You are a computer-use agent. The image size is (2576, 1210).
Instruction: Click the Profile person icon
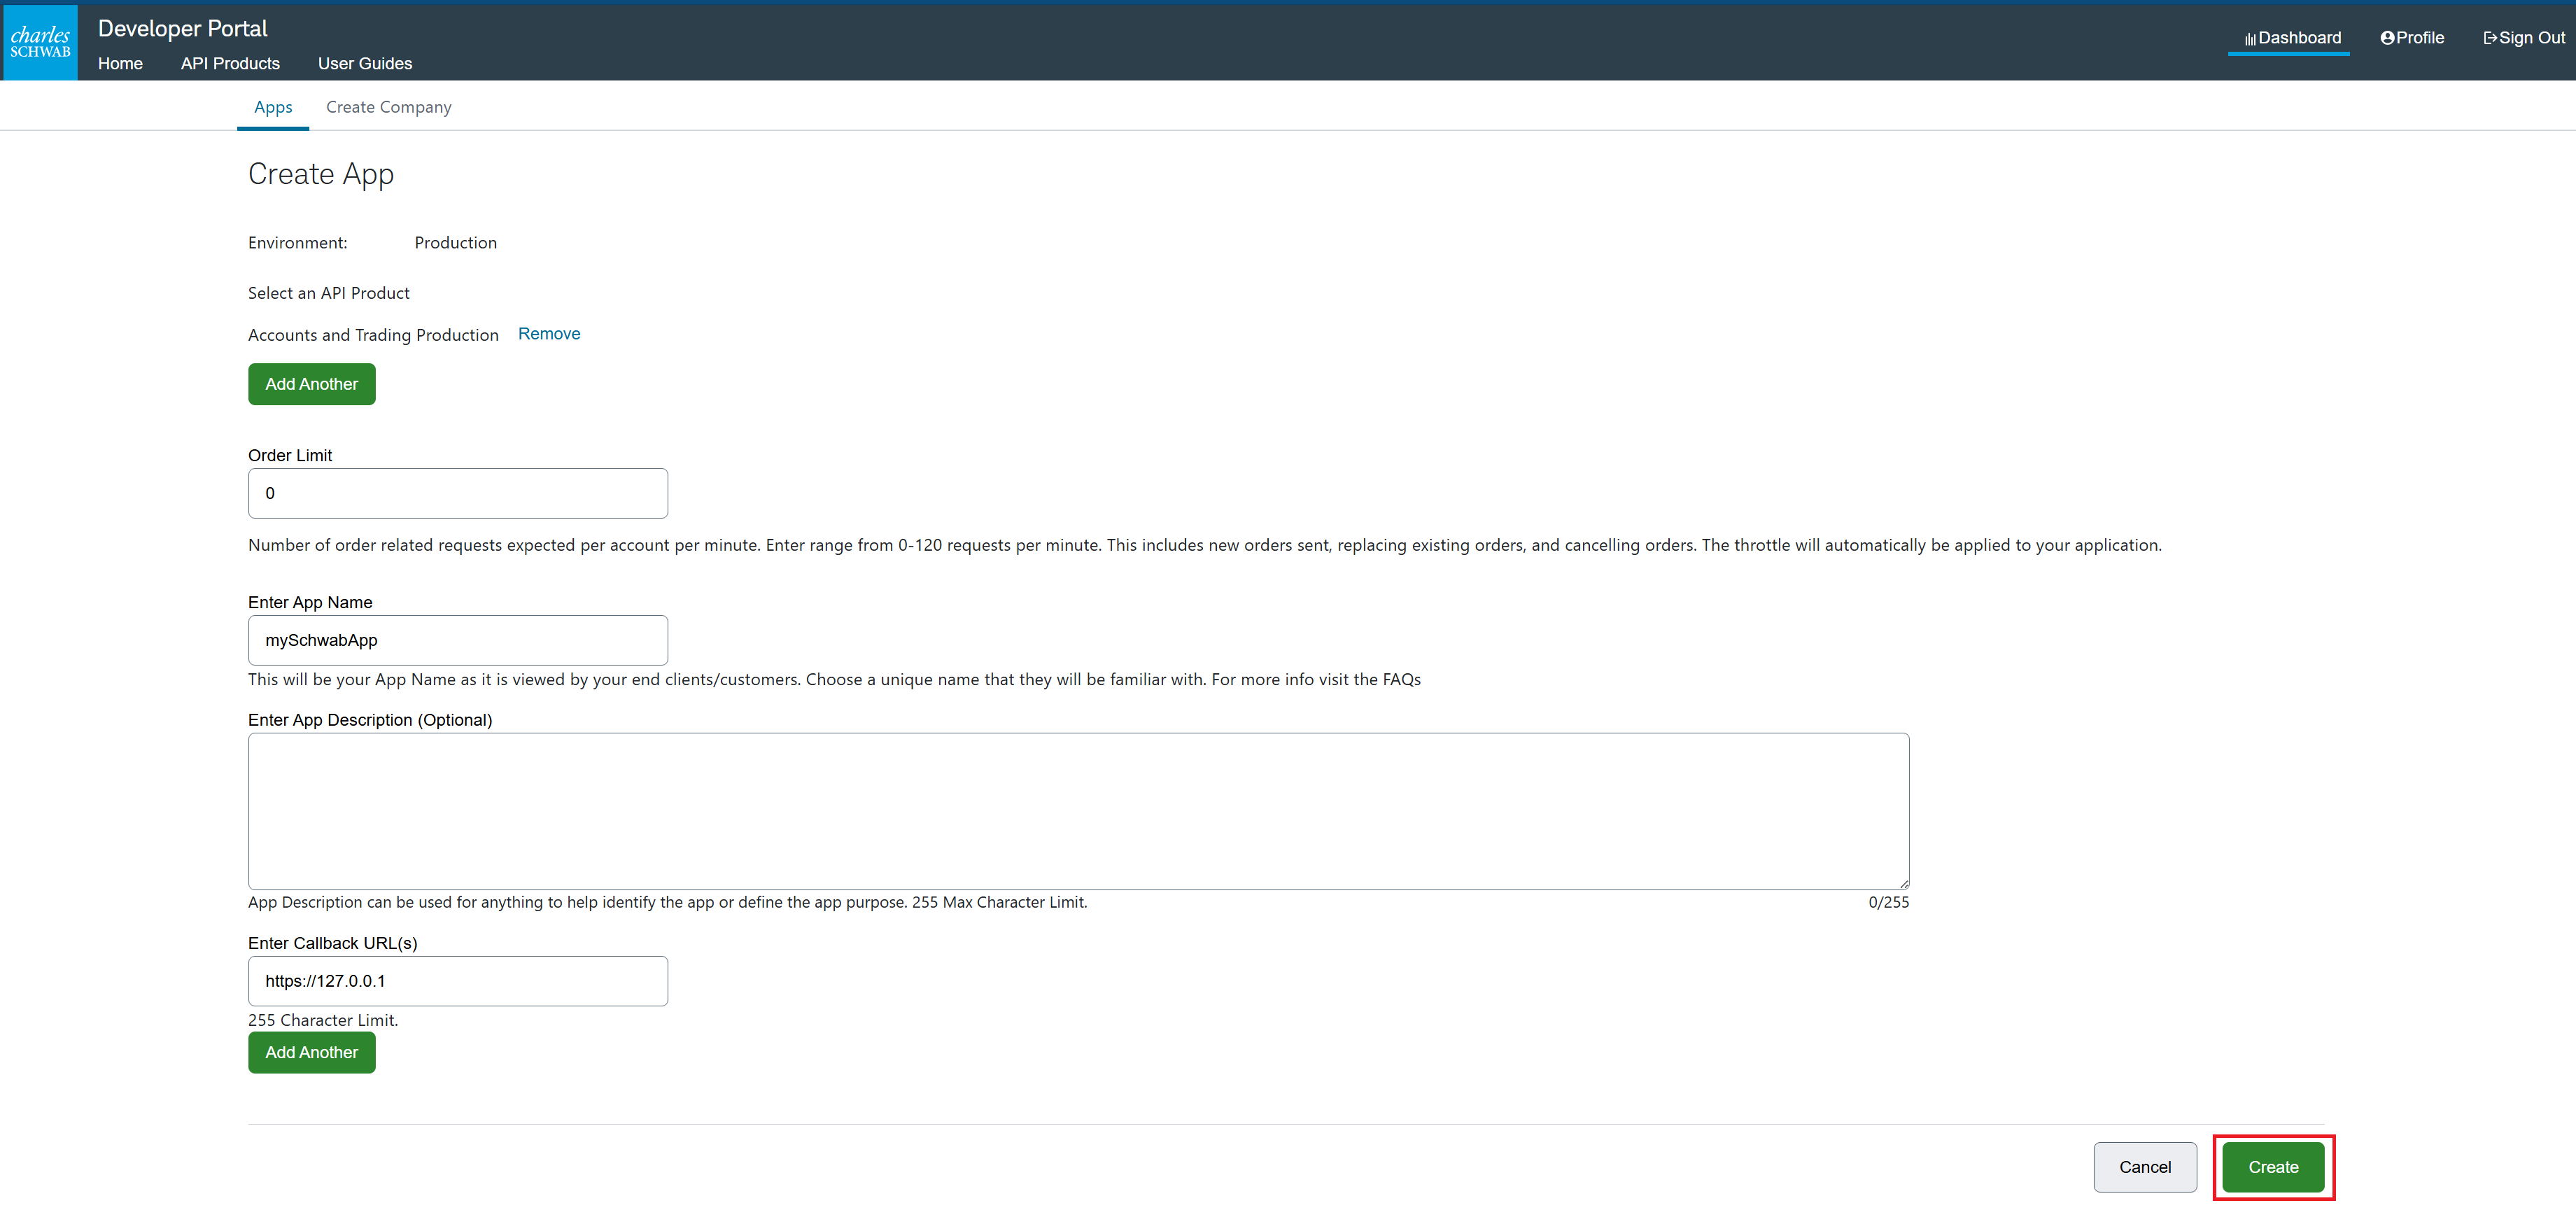[x=2387, y=38]
